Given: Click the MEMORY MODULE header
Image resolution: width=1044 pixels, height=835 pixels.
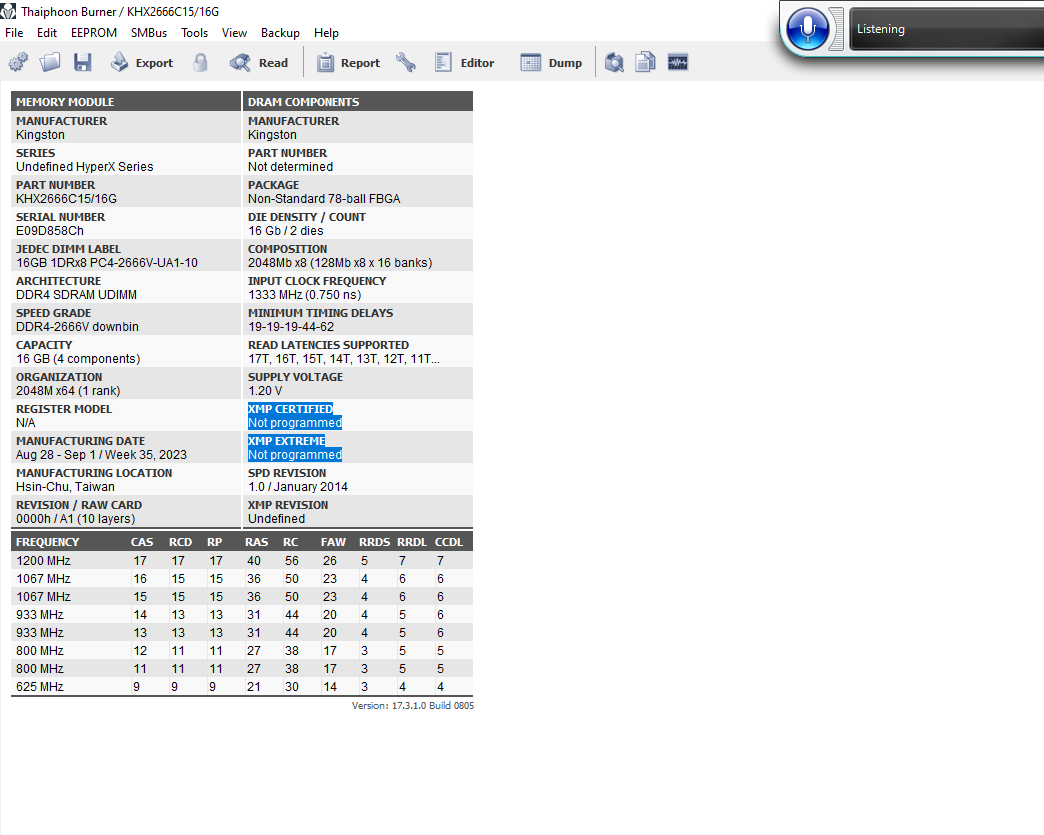Looking at the screenshot, I should [126, 101].
